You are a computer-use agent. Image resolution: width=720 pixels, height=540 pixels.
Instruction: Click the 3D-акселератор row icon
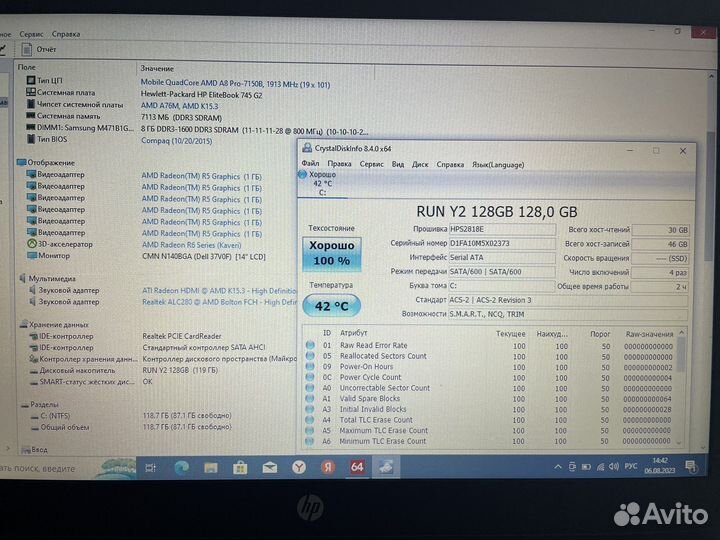32,244
